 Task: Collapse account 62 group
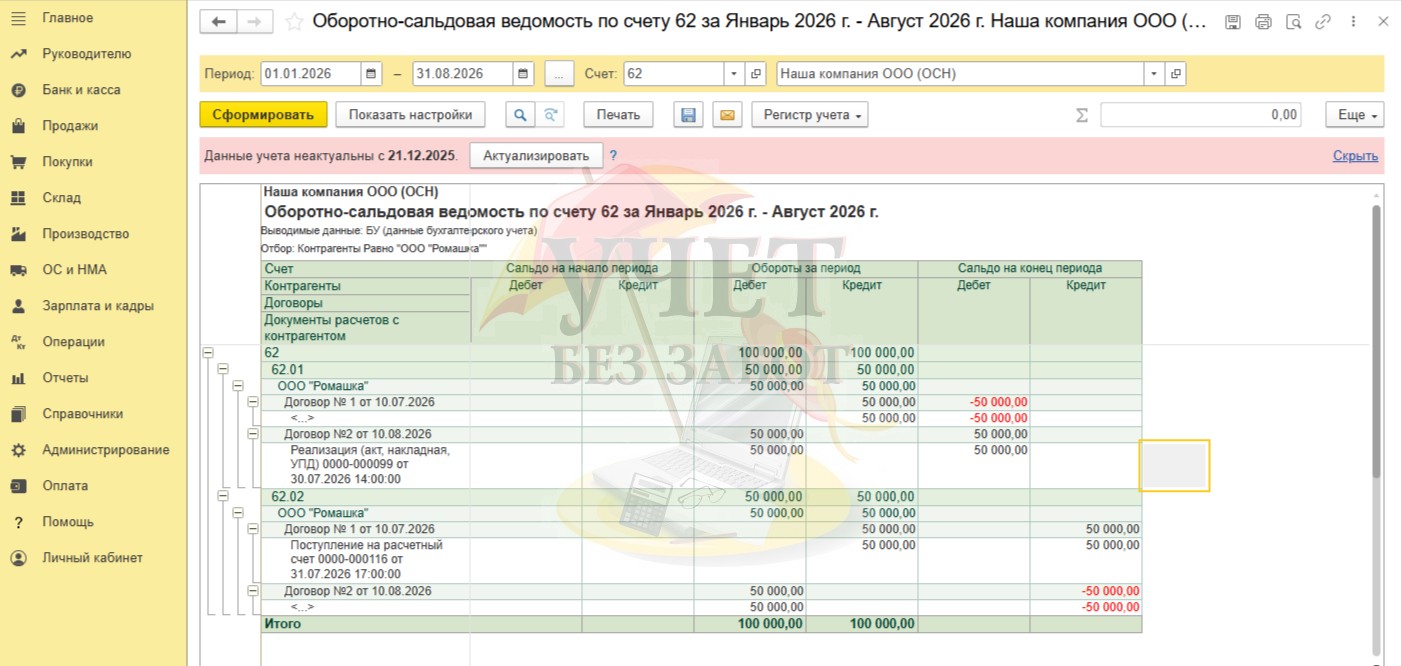[x=208, y=353]
